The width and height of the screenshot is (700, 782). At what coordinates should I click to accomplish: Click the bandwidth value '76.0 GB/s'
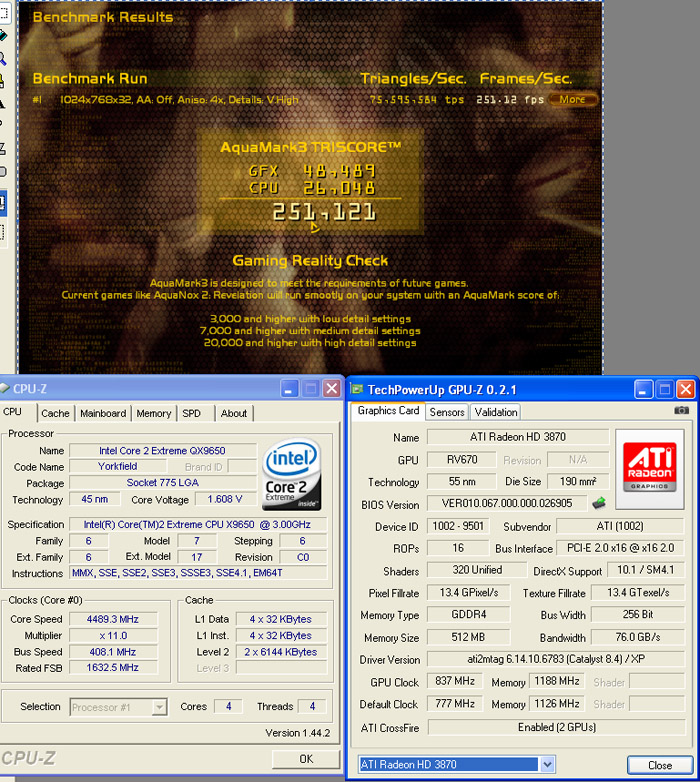pos(638,637)
